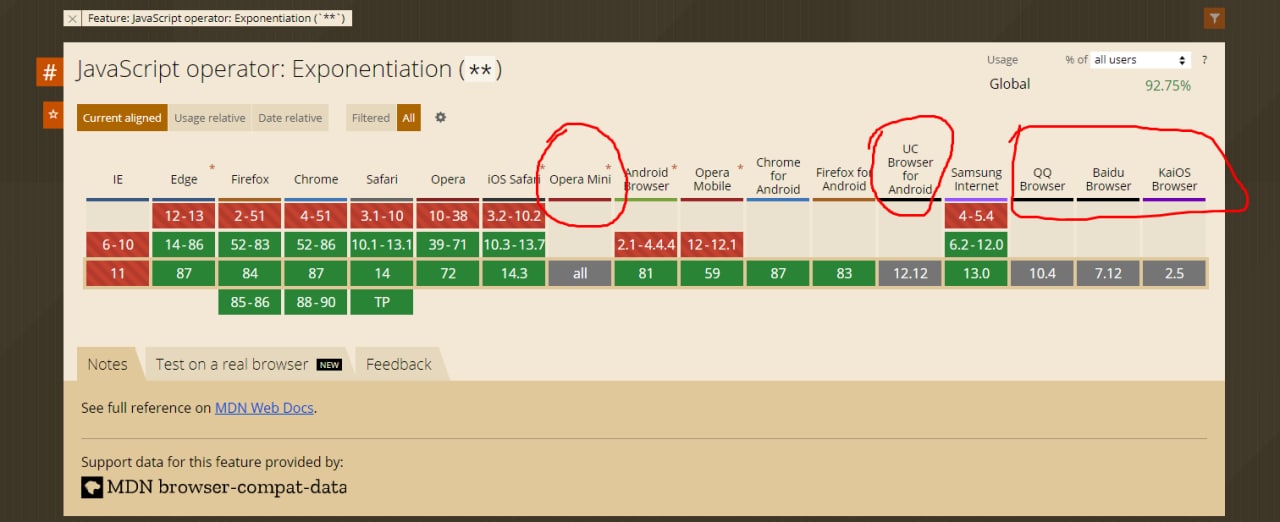Click Android Browser 2.1-4.4.4 cell

(646, 245)
